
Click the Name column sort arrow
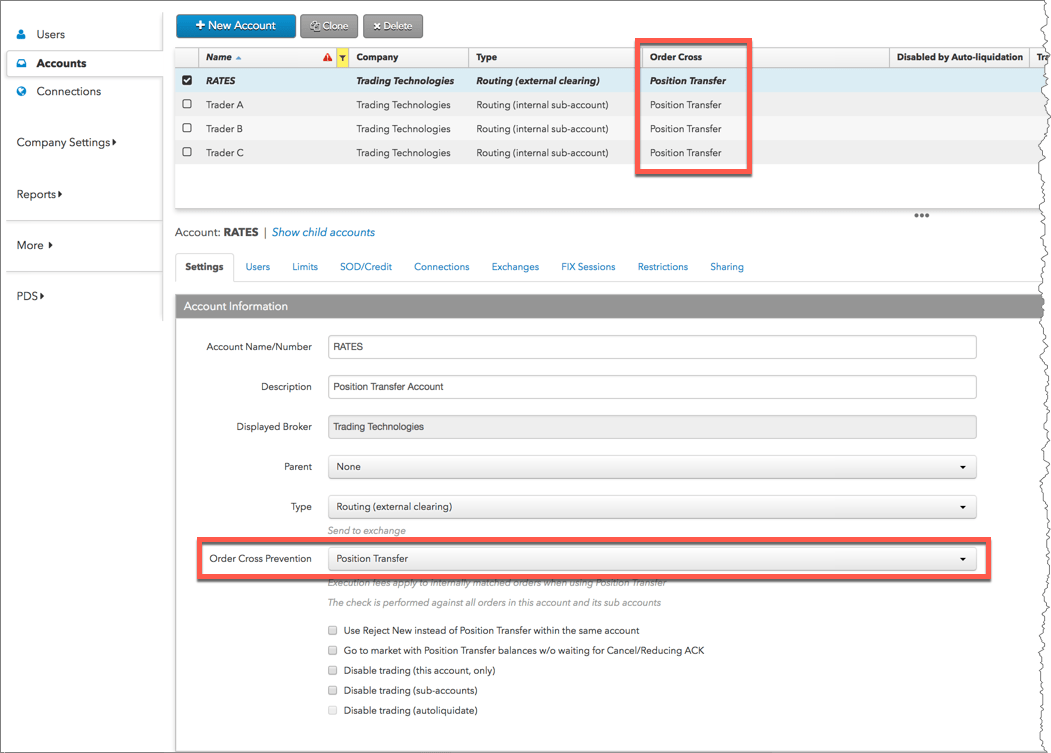239,58
